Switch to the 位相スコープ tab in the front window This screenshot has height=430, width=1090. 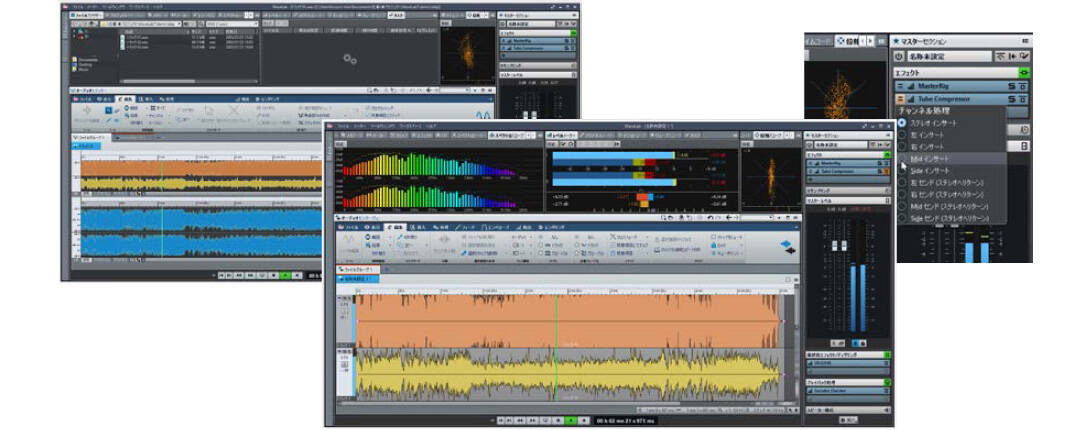pos(769,135)
